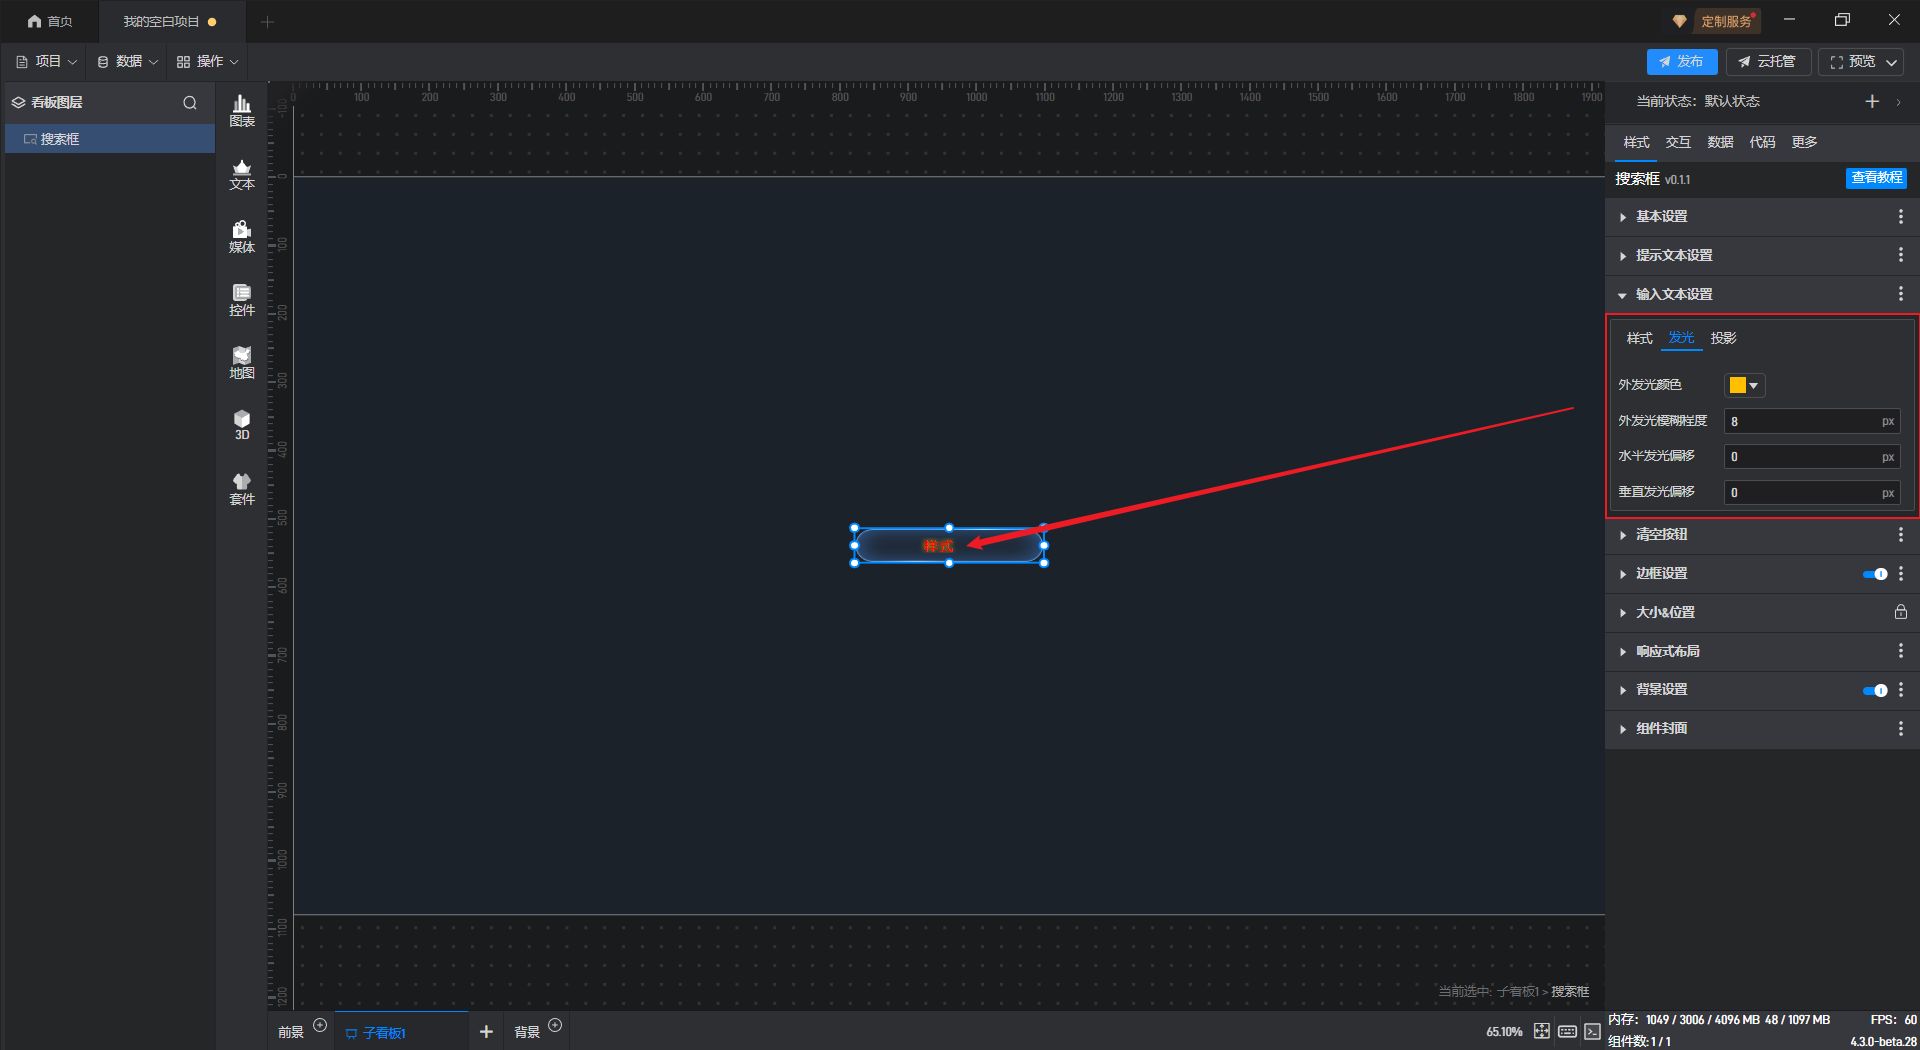The width and height of the screenshot is (1920, 1050).
Task: Toggle the 边框设置 switch
Action: pos(1875,574)
